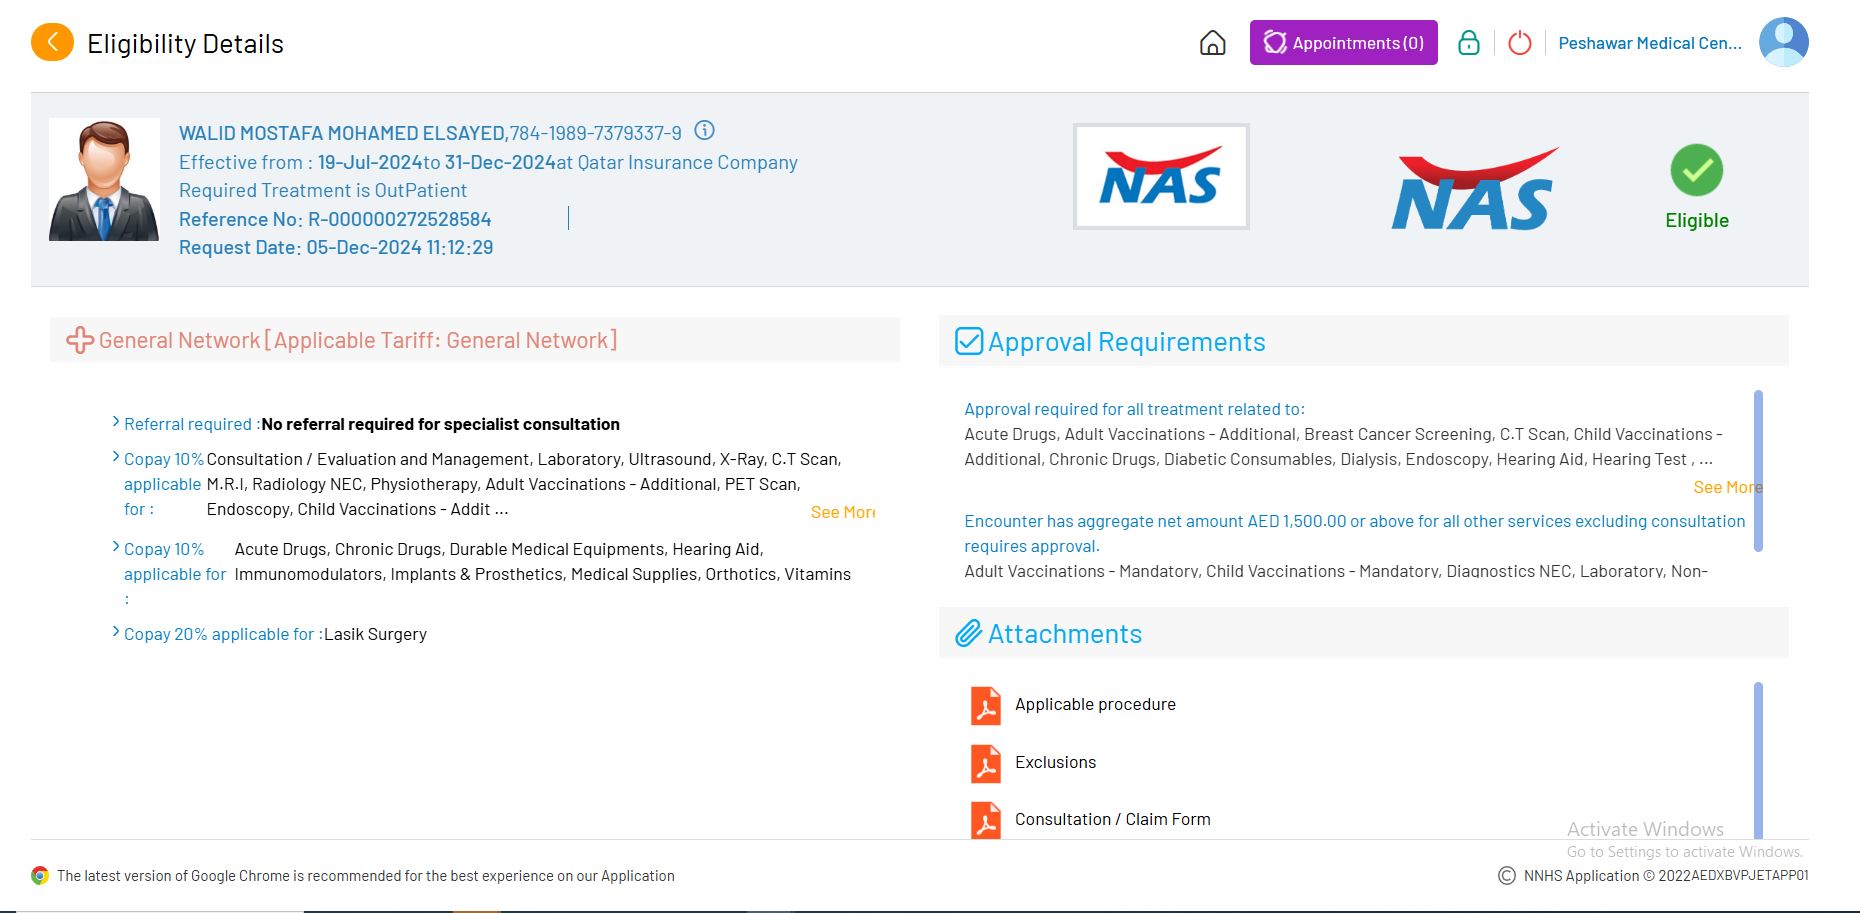
Task: Click the orange back arrow button
Action: click(x=52, y=43)
